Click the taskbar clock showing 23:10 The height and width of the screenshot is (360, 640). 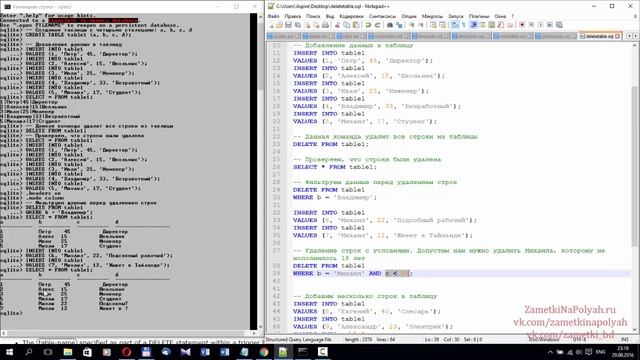(x=623, y=352)
